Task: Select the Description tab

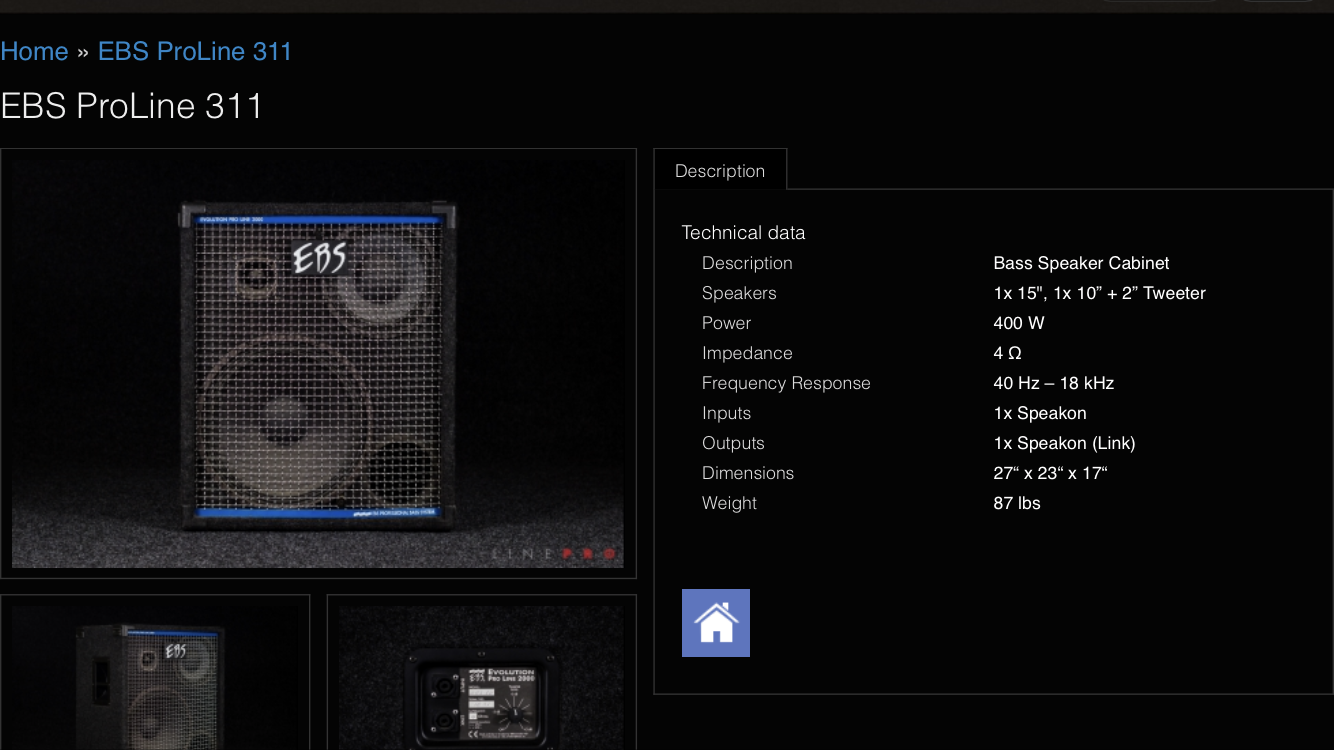Action: [x=720, y=170]
